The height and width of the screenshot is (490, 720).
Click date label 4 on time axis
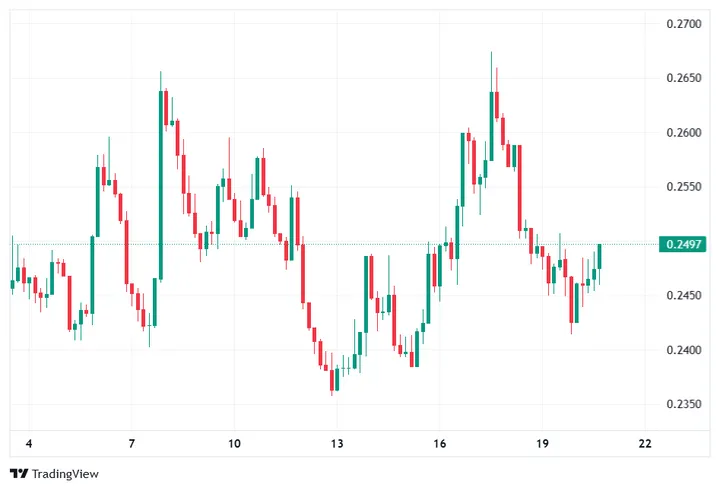tap(29, 443)
